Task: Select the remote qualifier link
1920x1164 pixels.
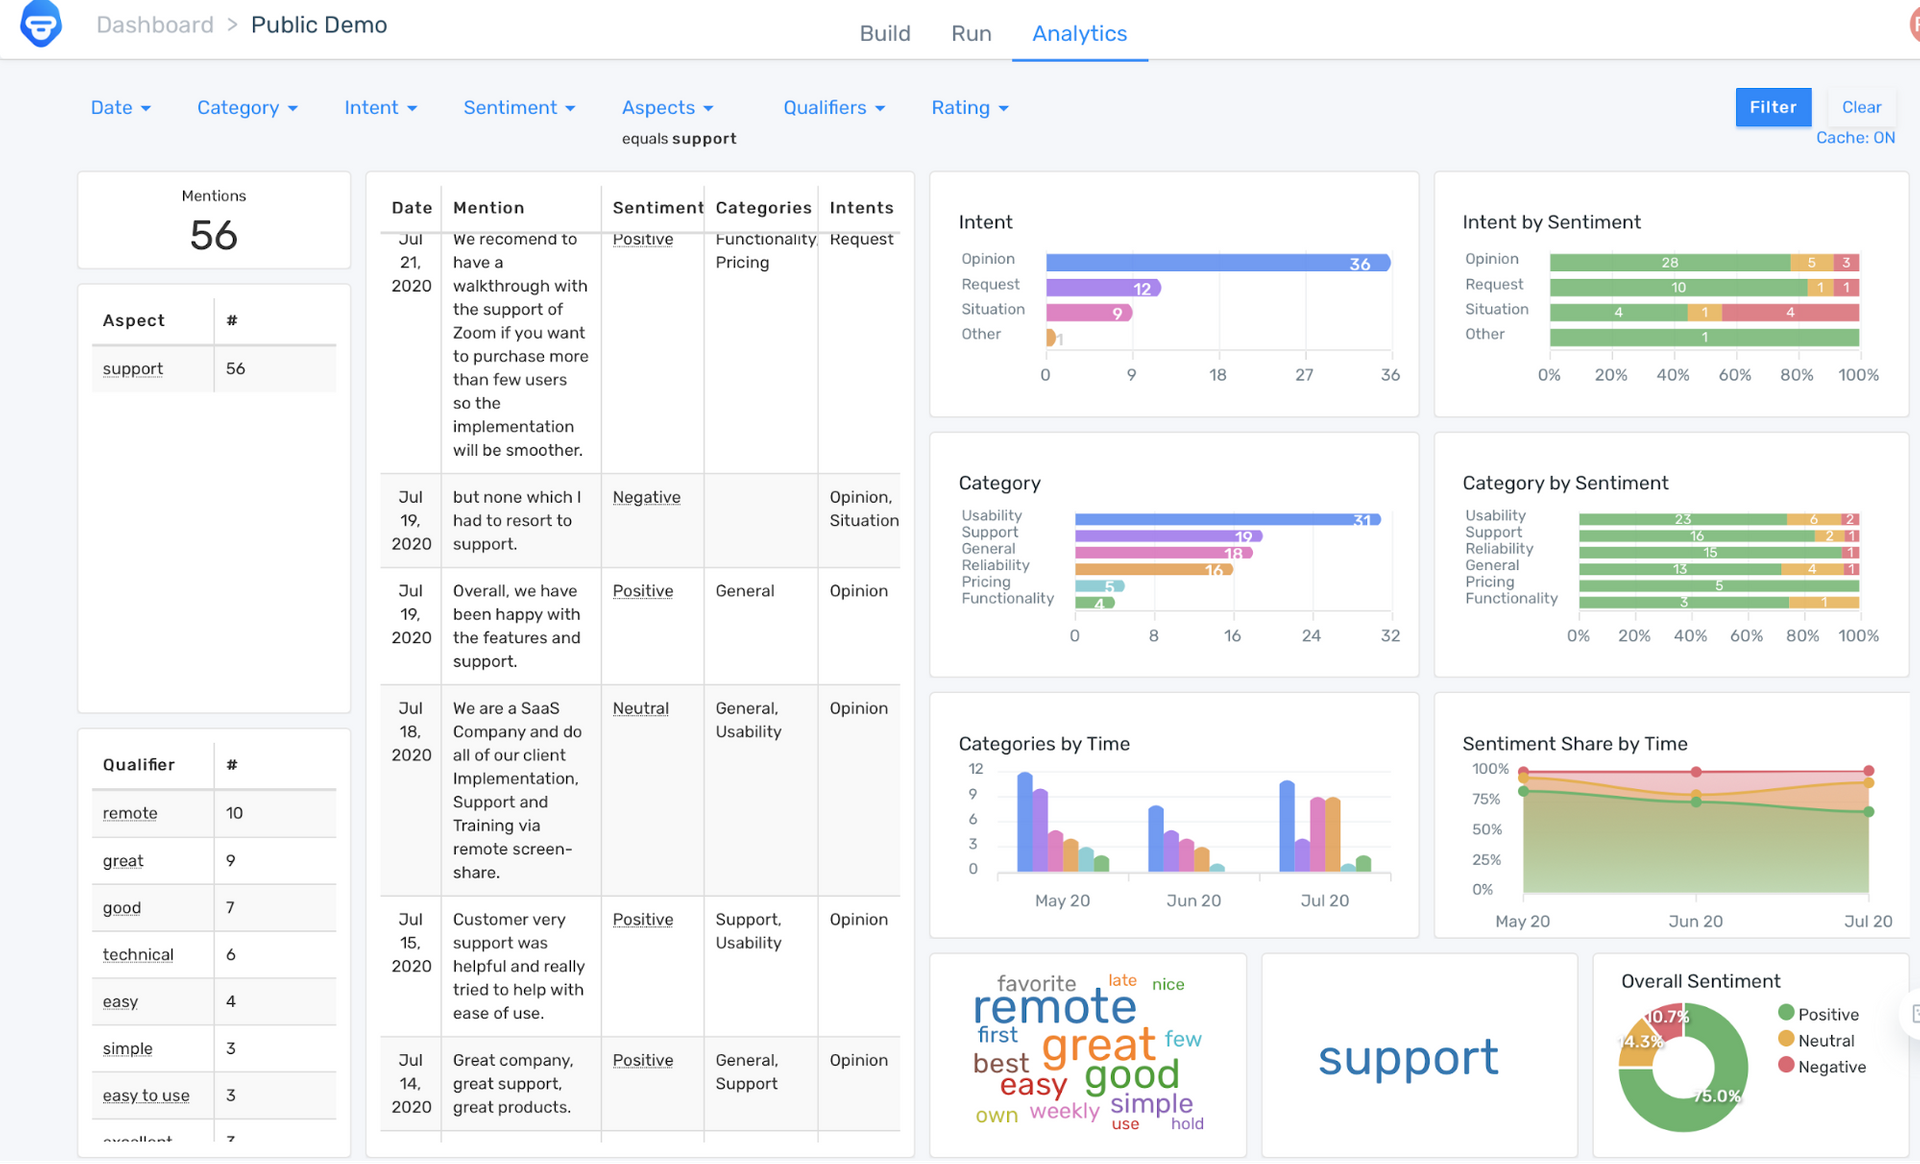Action: pos(130,813)
